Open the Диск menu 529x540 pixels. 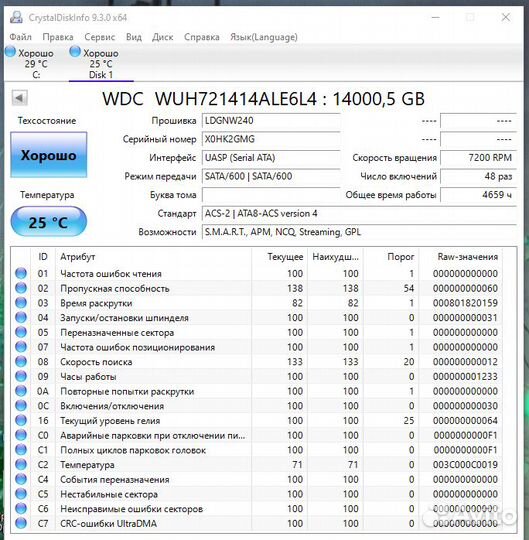(163, 37)
